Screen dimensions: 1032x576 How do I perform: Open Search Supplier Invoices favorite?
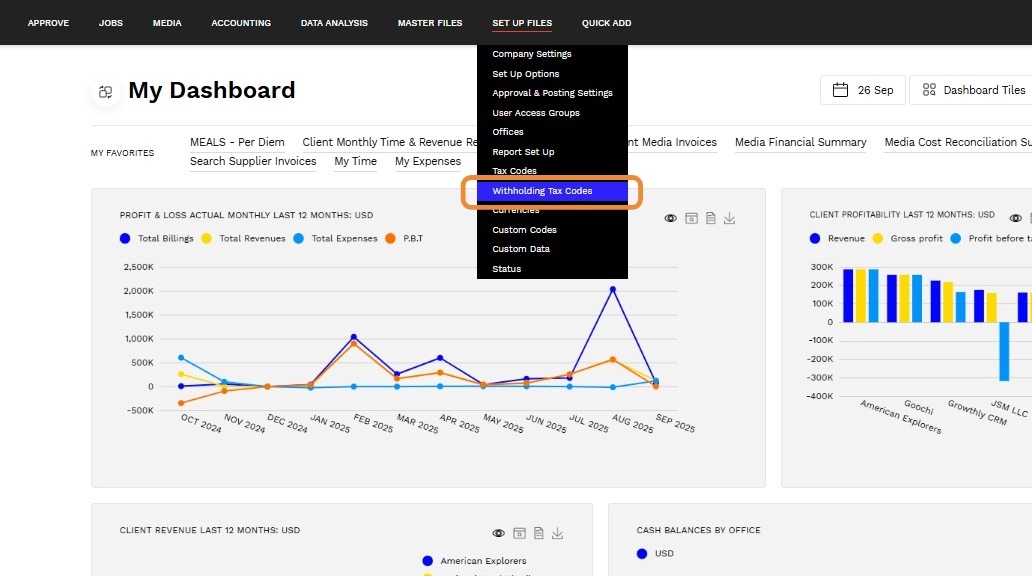253,161
